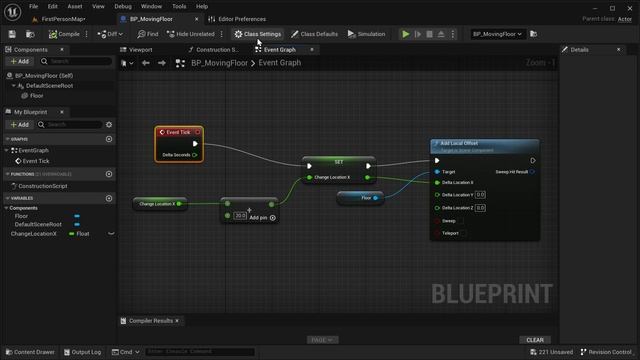The image size is (640, 360).
Task: Open the Diff dropdown
Action: pos(110,34)
